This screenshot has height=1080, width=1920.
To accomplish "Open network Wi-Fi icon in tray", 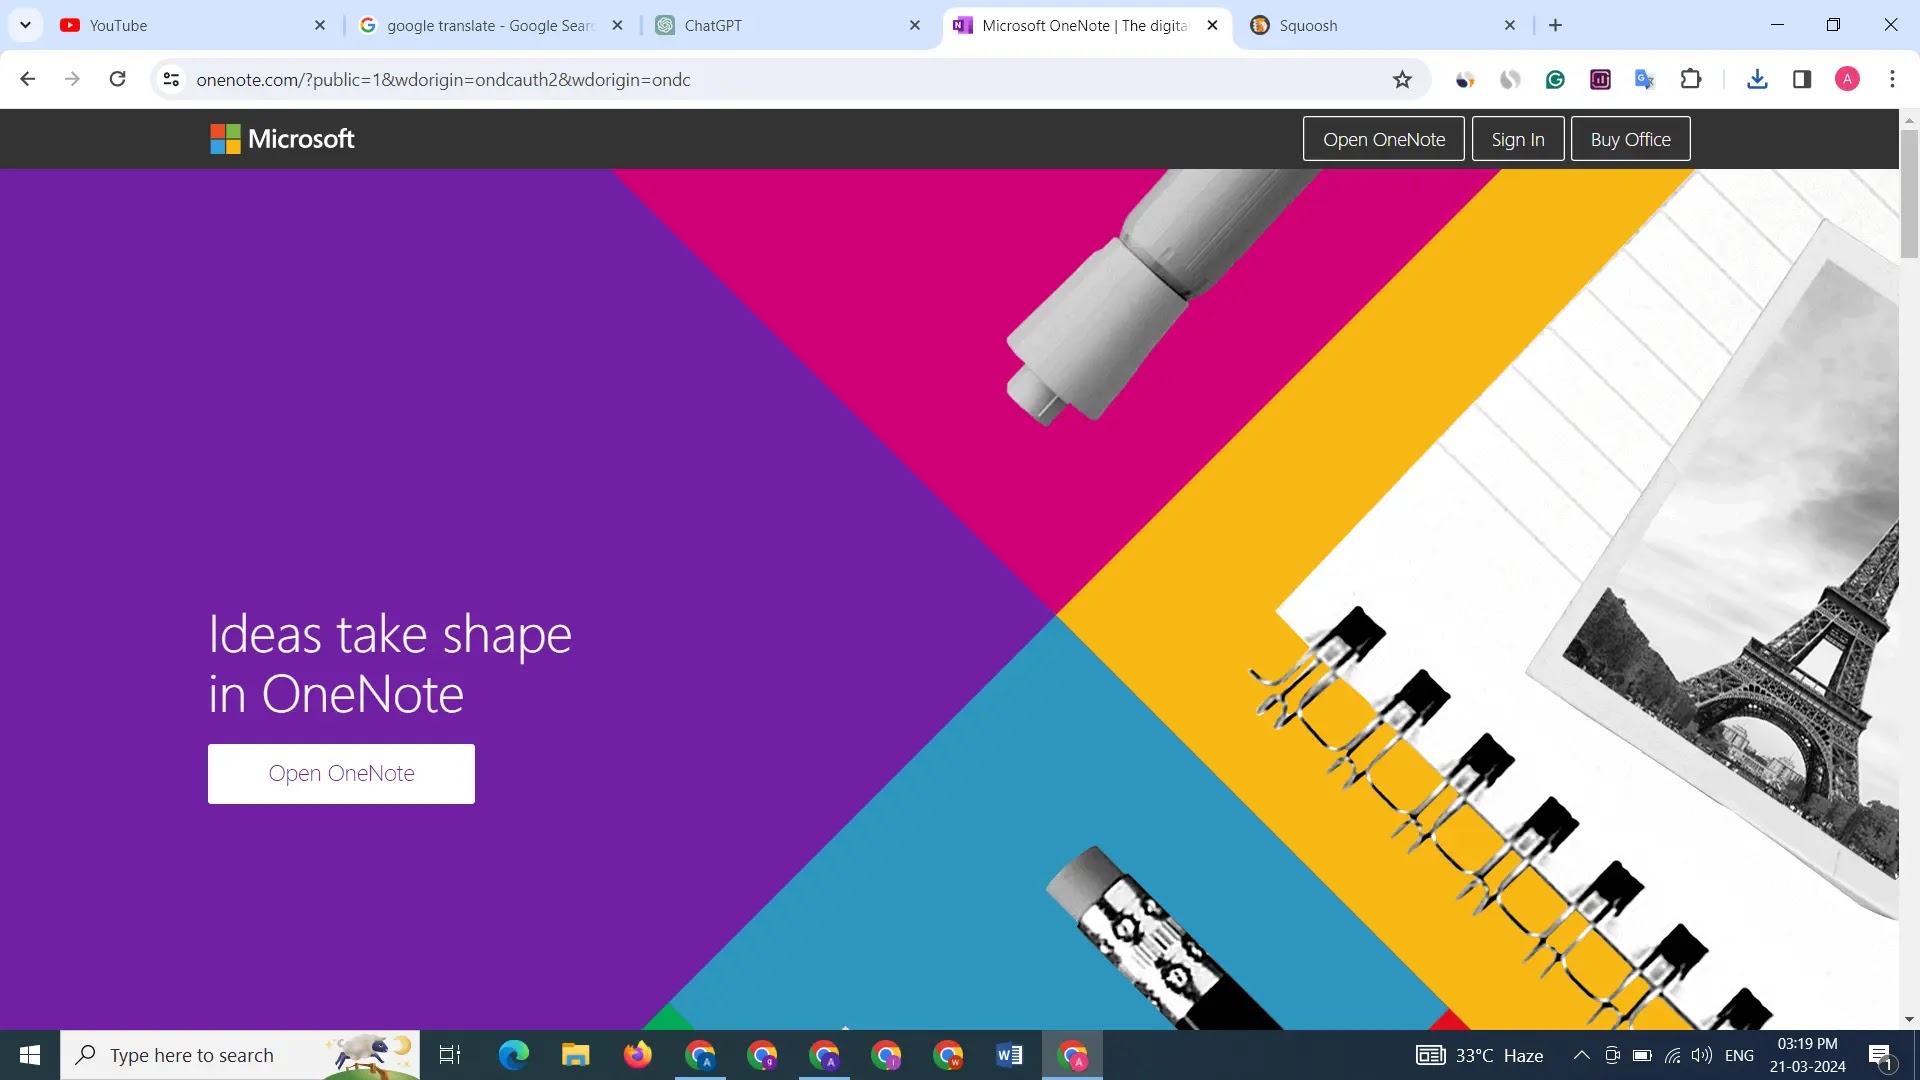I will pyautogui.click(x=1672, y=1055).
